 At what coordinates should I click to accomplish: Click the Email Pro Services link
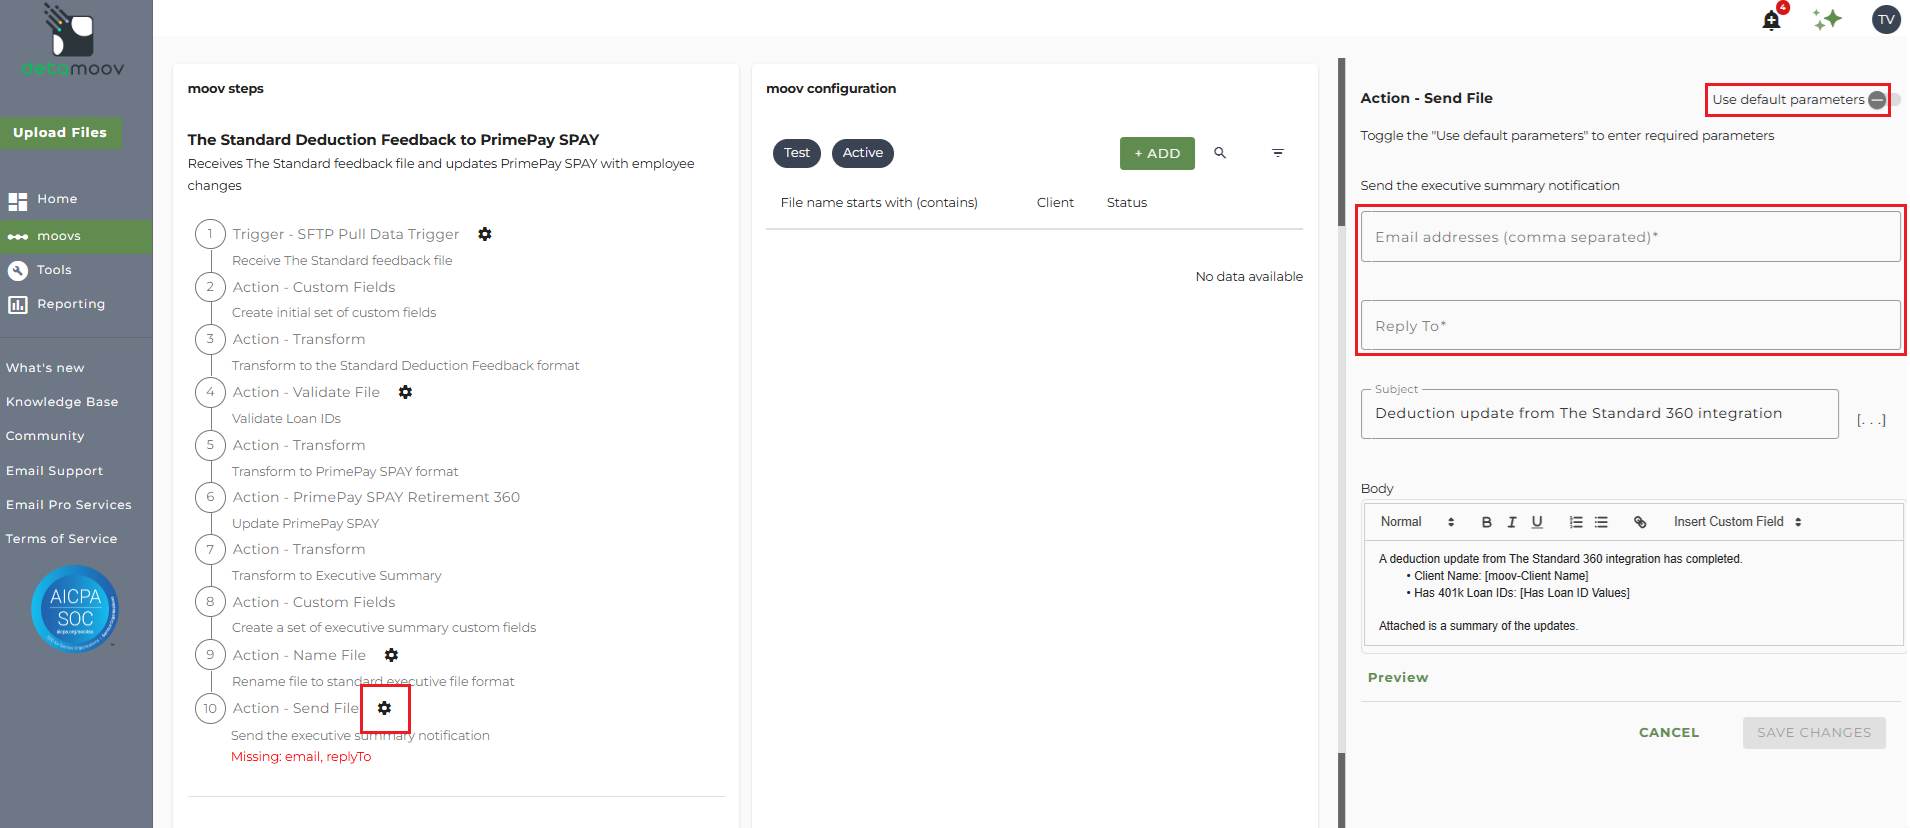(68, 505)
